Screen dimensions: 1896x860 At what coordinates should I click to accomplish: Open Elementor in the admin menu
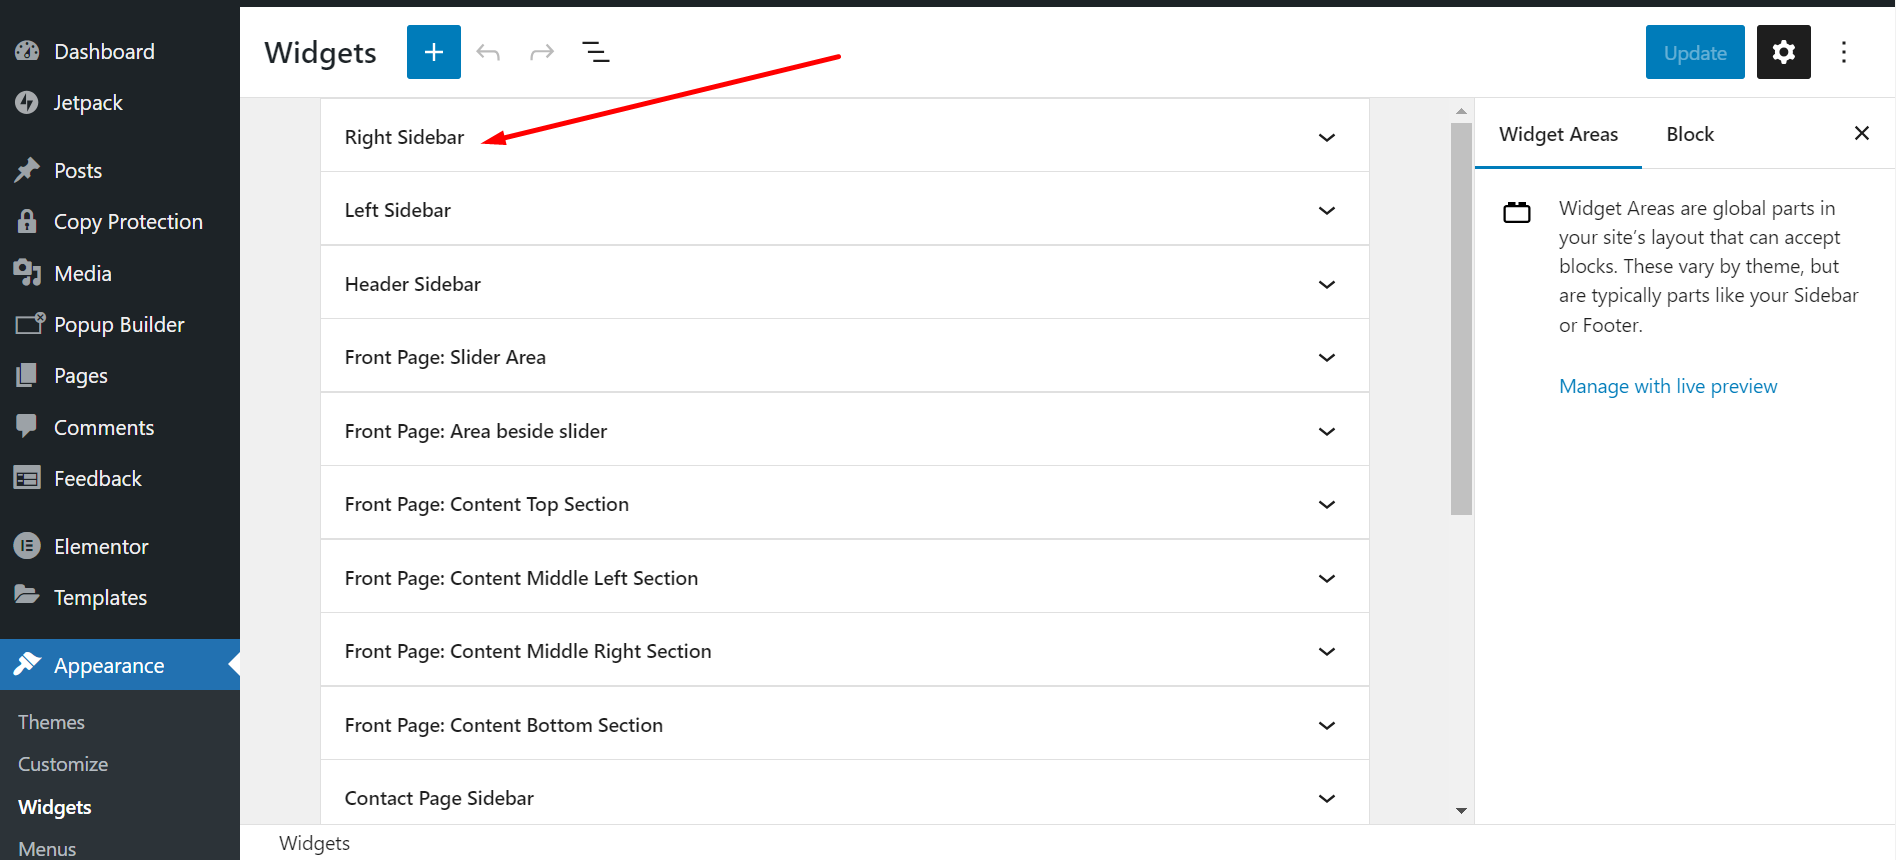tap(100, 547)
